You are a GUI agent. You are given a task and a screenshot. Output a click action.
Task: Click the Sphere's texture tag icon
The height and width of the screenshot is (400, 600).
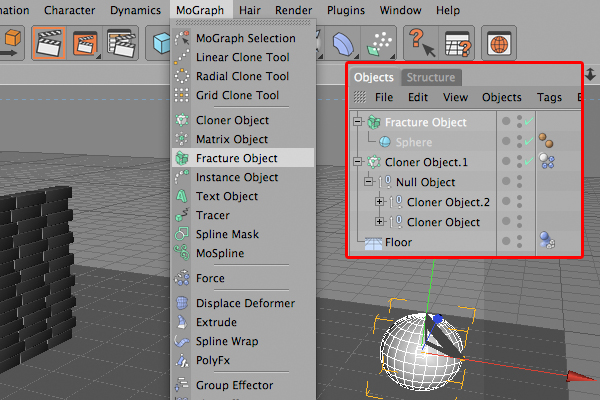pos(546,140)
